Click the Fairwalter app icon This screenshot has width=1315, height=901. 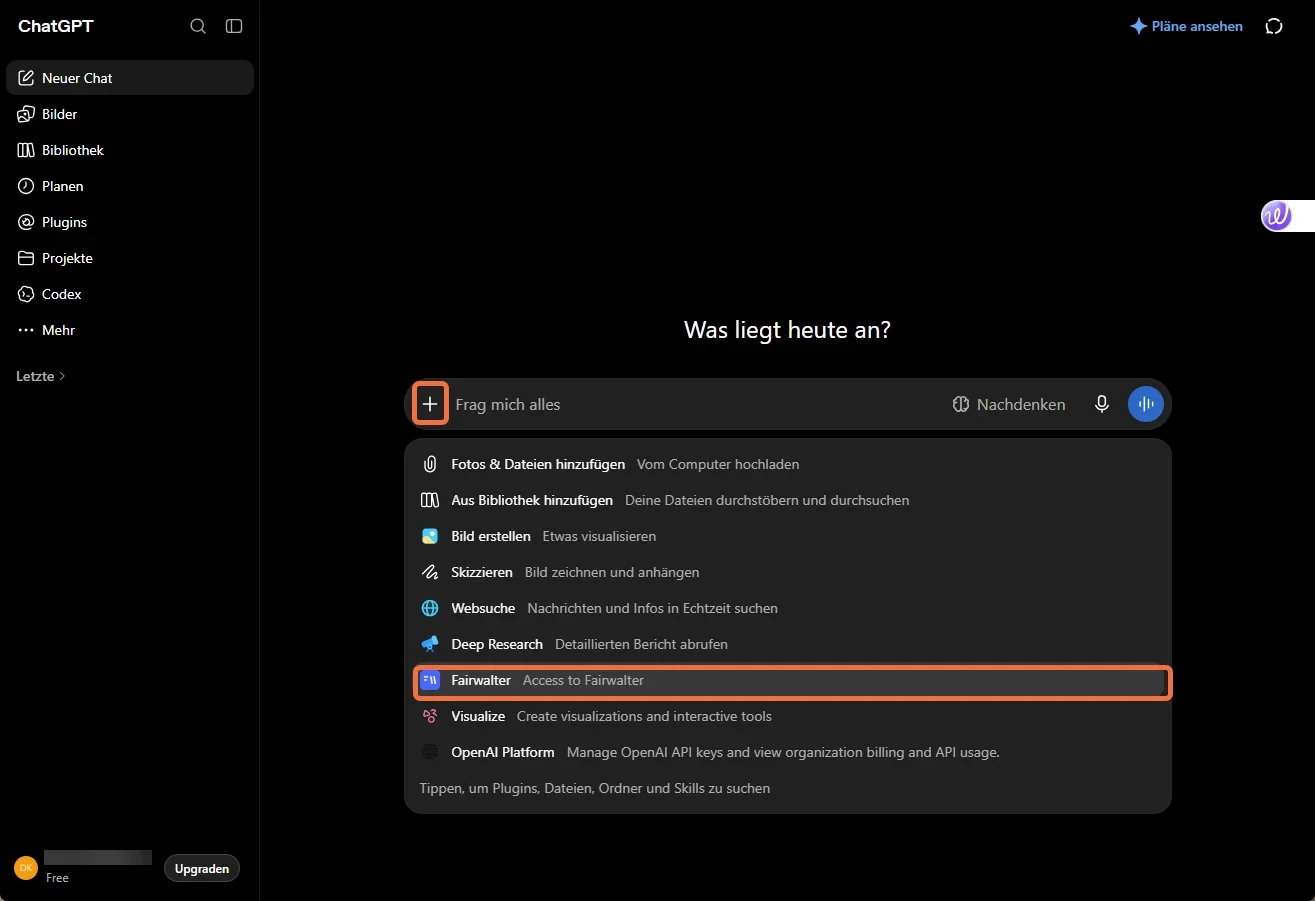click(430, 680)
